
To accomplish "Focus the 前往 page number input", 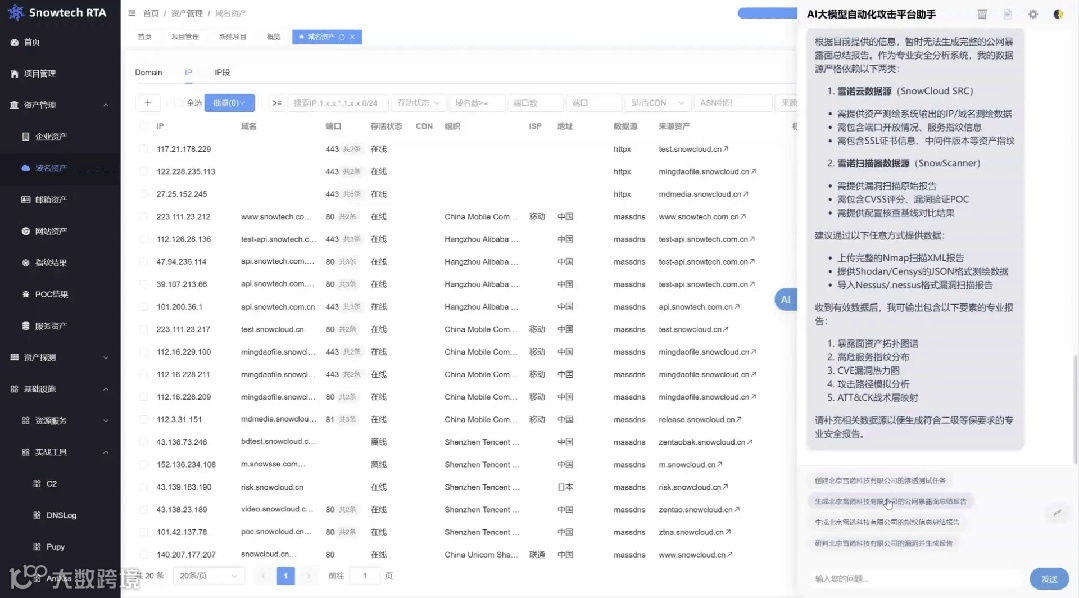I will click(365, 575).
